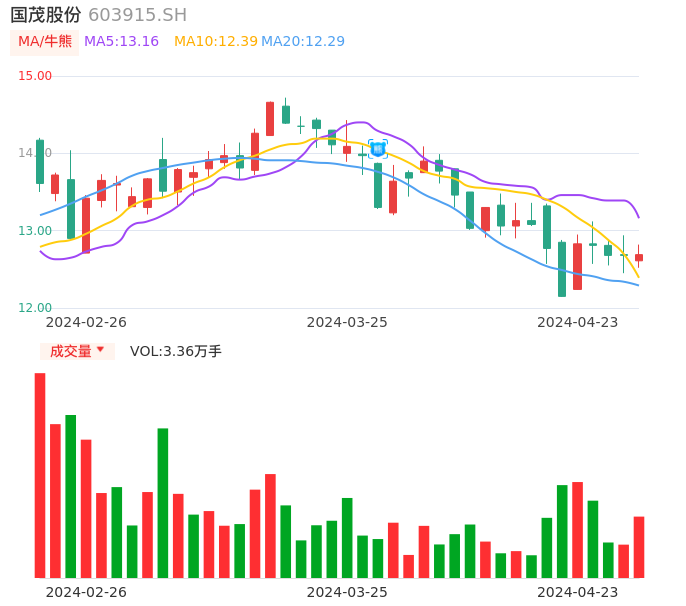Click the 12.00 price axis label
686x606 pixels.
click(x=35, y=308)
